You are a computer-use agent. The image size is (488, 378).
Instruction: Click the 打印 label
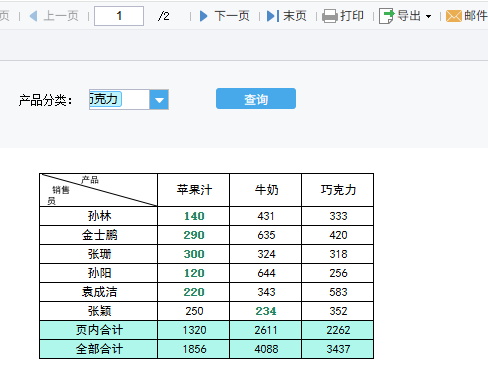(352, 16)
